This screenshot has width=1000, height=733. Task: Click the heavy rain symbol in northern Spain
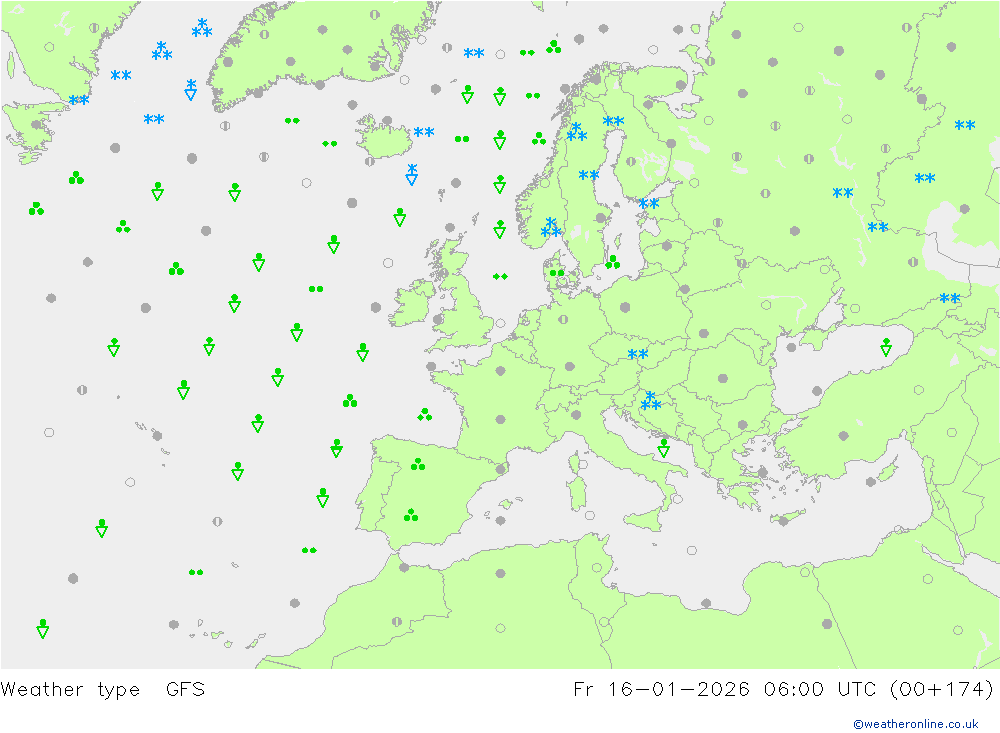tap(417, 464)
